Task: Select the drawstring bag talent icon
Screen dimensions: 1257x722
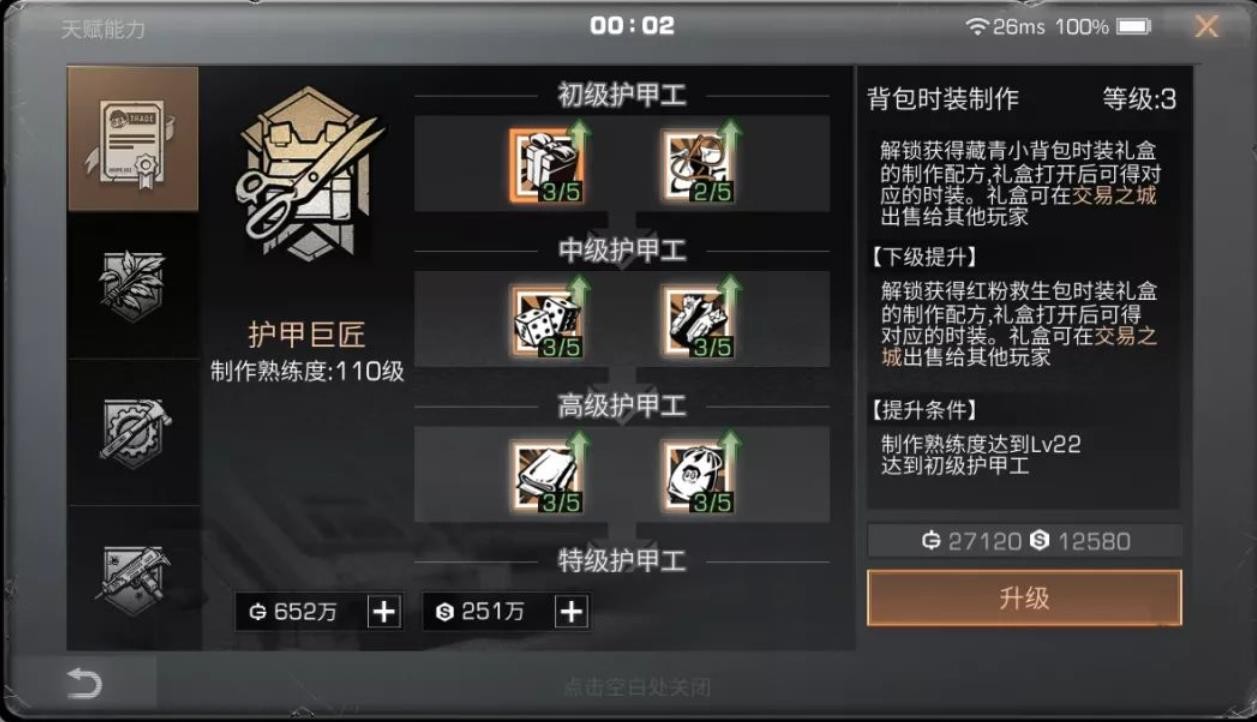Action: tap(700, 475)
